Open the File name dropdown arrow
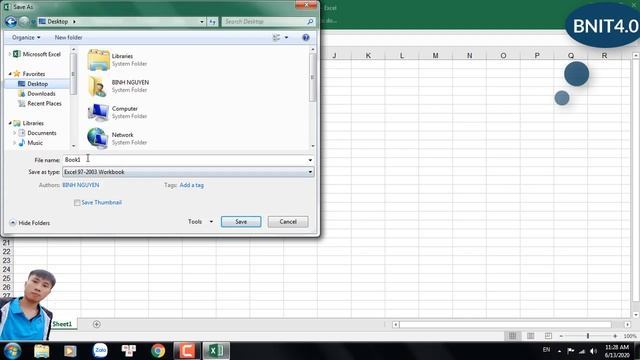This screenshot has width=640, height=360. (x=310, y=160)
